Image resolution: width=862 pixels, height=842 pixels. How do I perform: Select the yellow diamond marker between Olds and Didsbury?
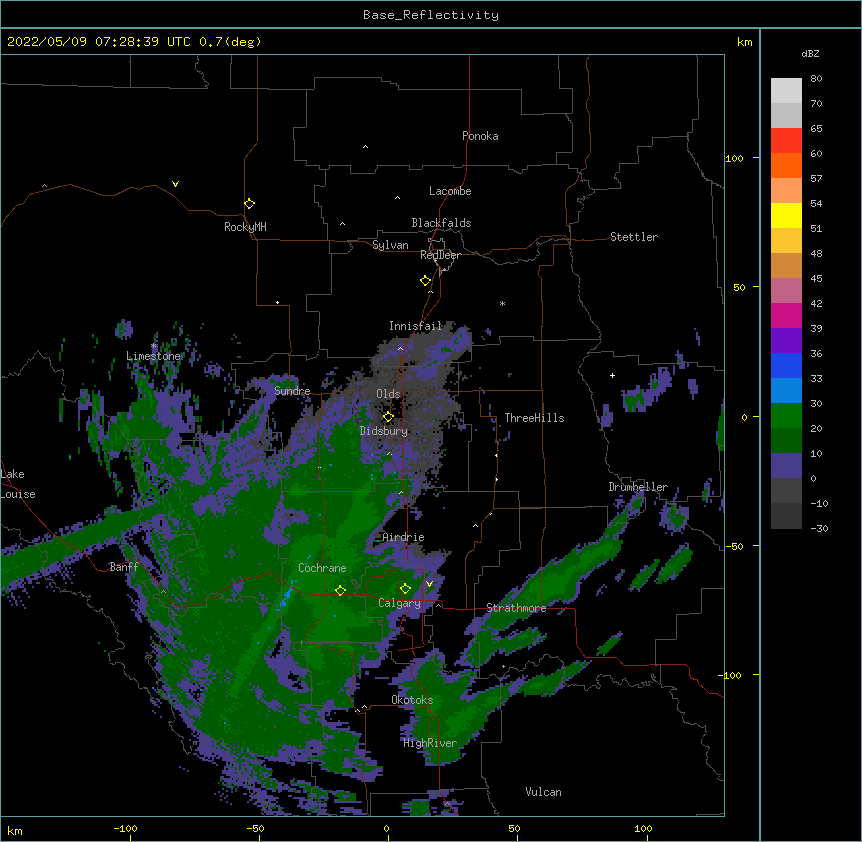388,417
